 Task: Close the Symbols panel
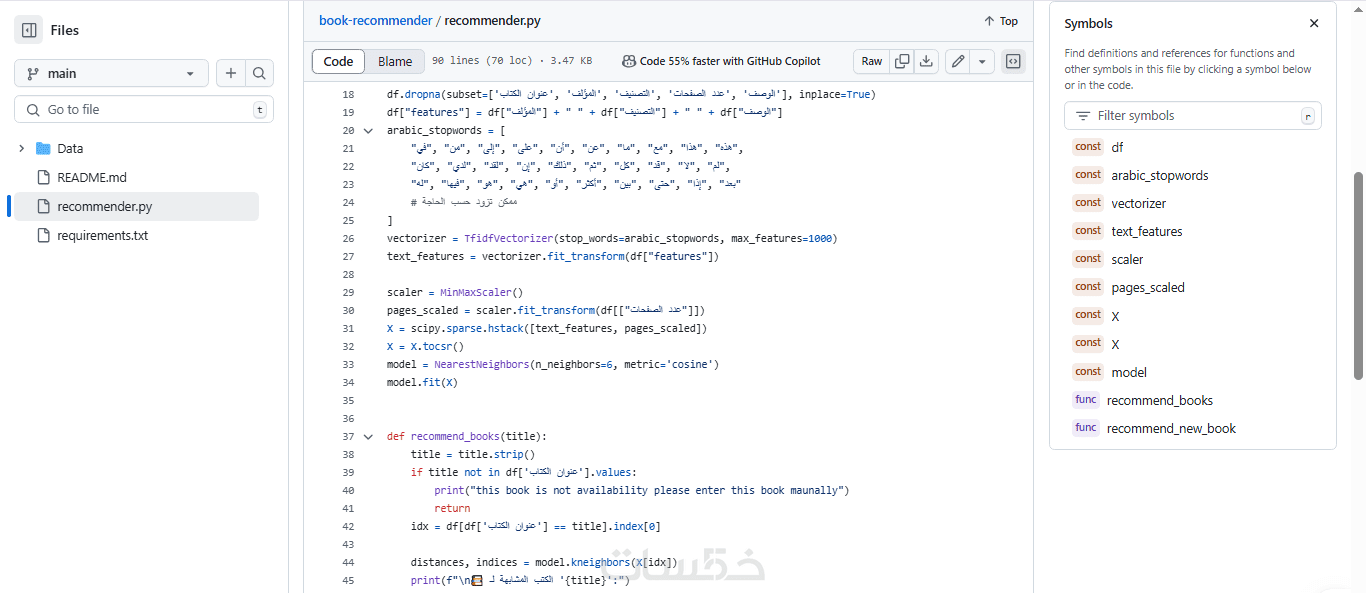pyautogui.click(x=1314, y=23)
